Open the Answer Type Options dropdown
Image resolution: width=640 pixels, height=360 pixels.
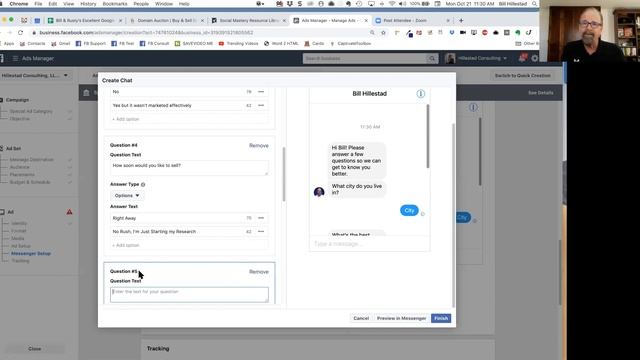pyautogui.click(x=127, y=196)
